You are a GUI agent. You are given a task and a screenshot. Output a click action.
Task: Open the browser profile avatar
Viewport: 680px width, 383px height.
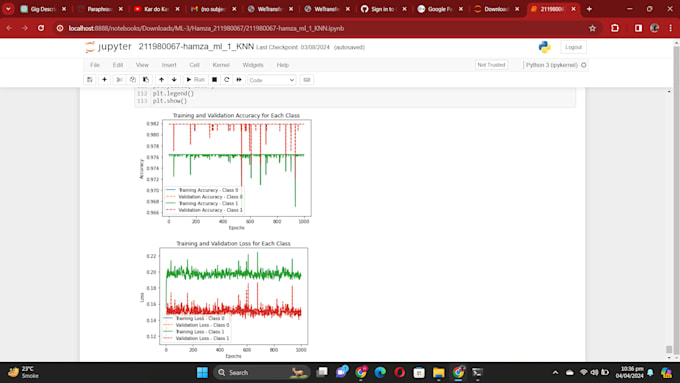[x=654, y=28]
